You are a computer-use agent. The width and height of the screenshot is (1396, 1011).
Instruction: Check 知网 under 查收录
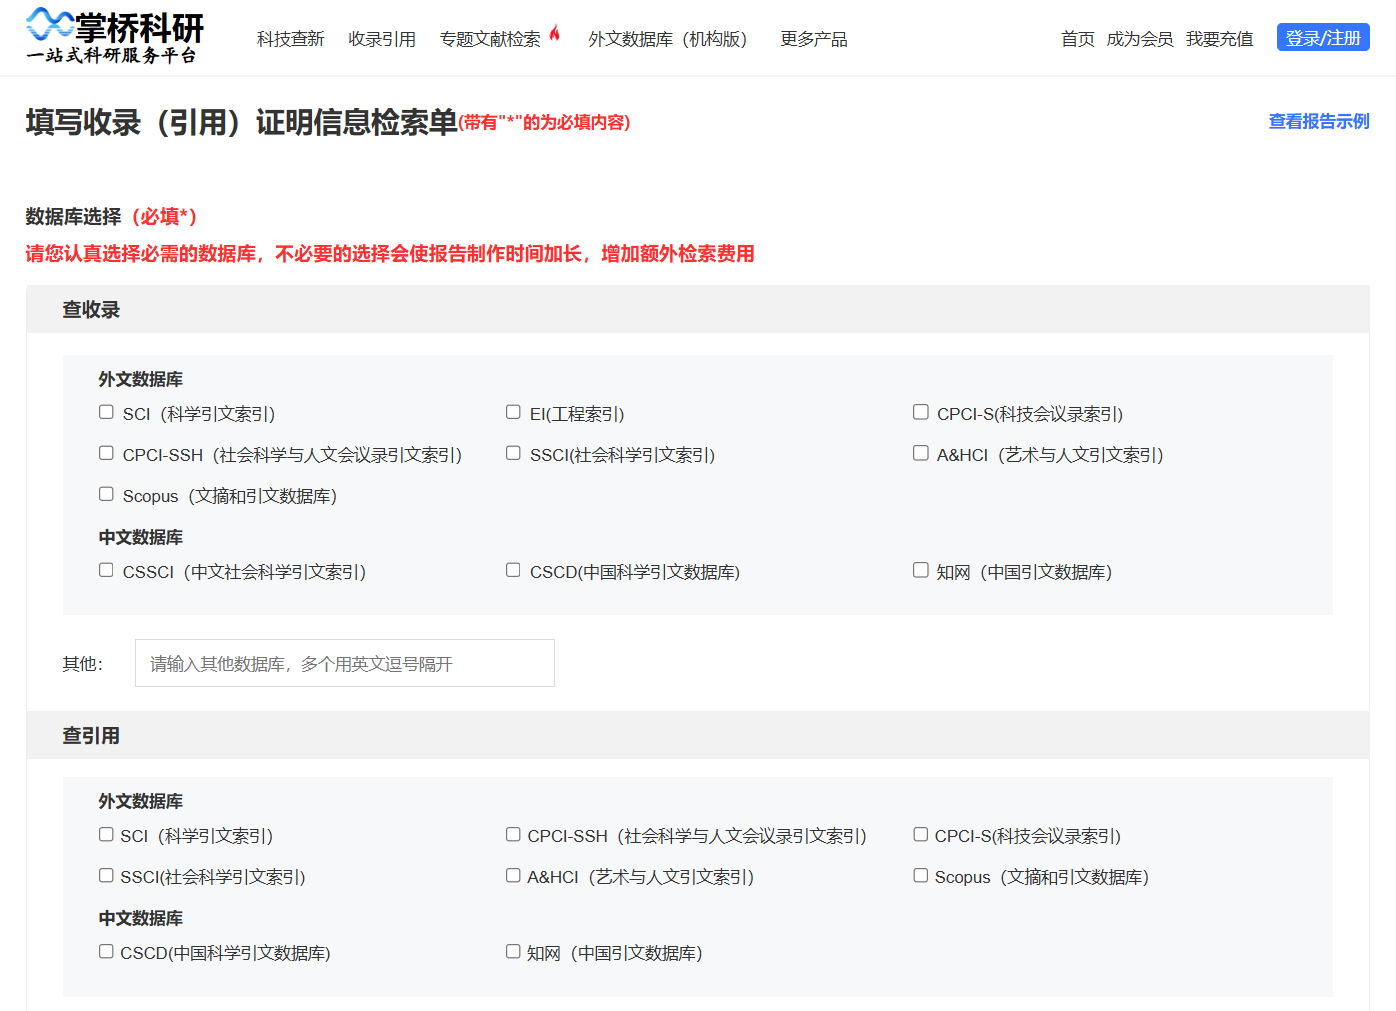921,570
